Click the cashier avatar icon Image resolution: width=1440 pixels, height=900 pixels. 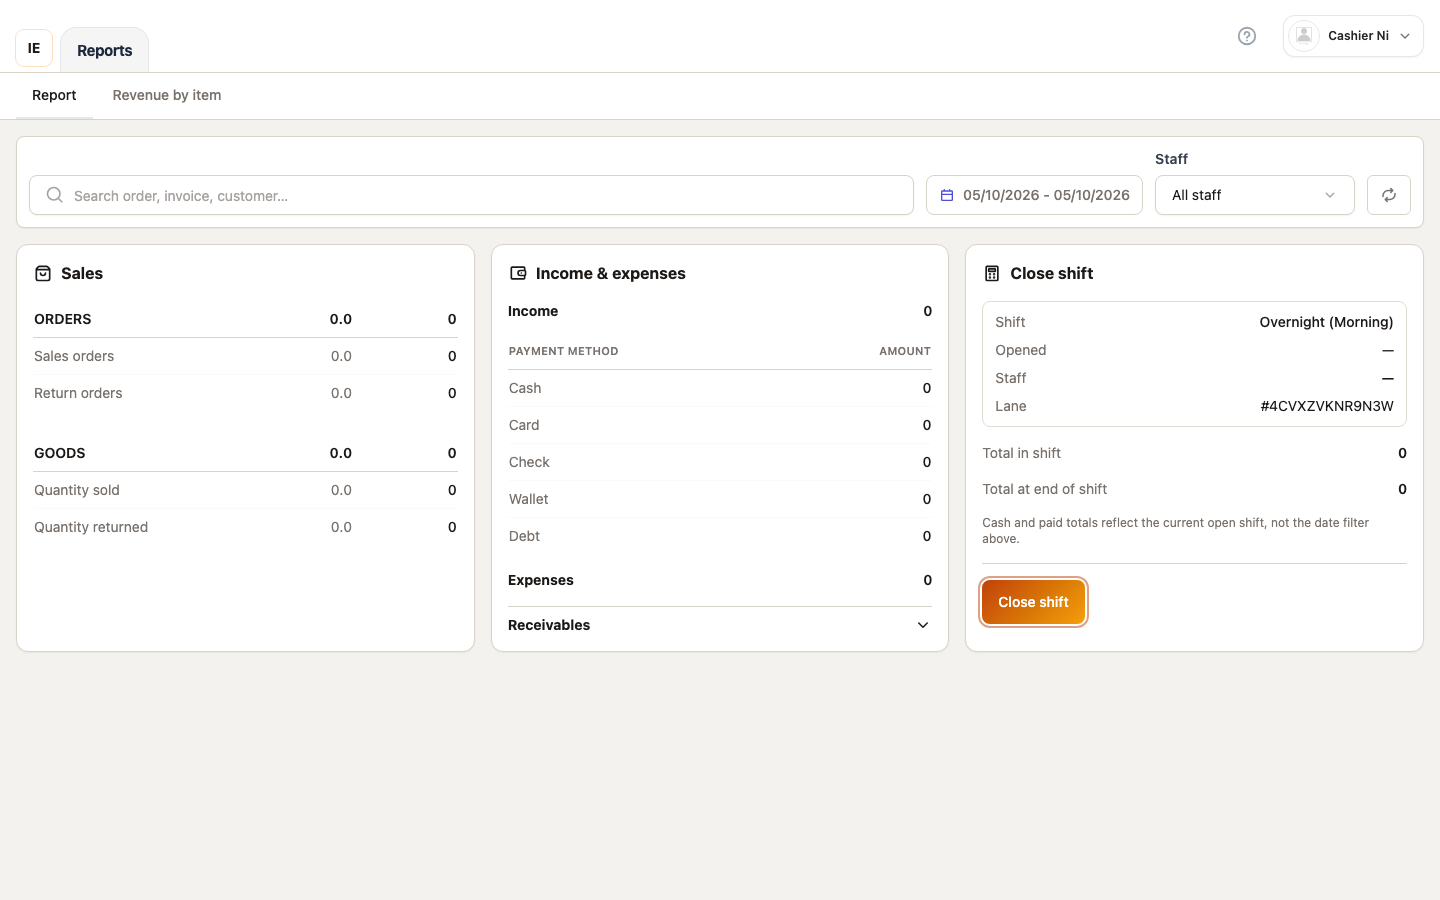click(x=1304, y=36)
